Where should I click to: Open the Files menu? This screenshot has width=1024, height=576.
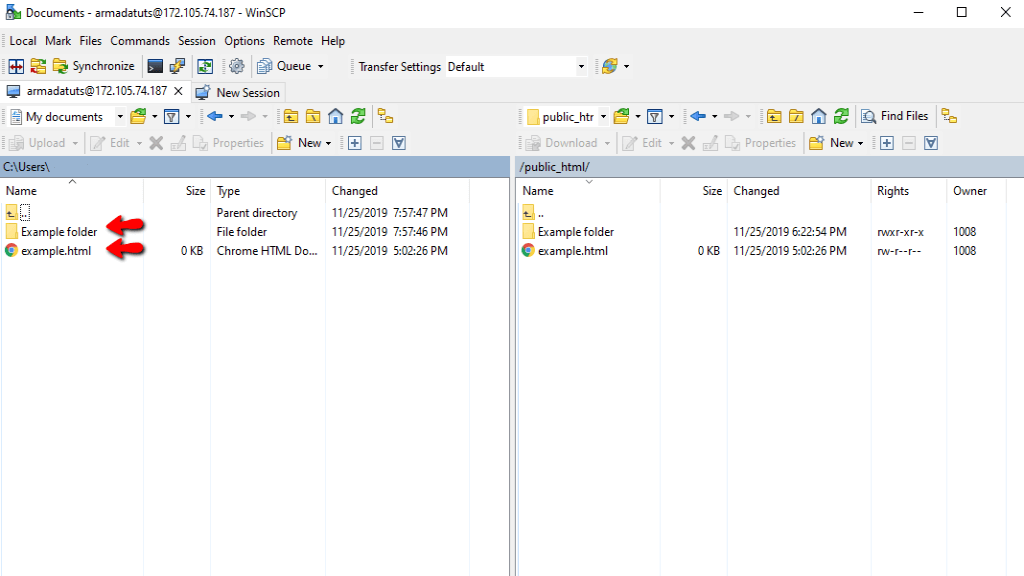[x=91, y=40]
